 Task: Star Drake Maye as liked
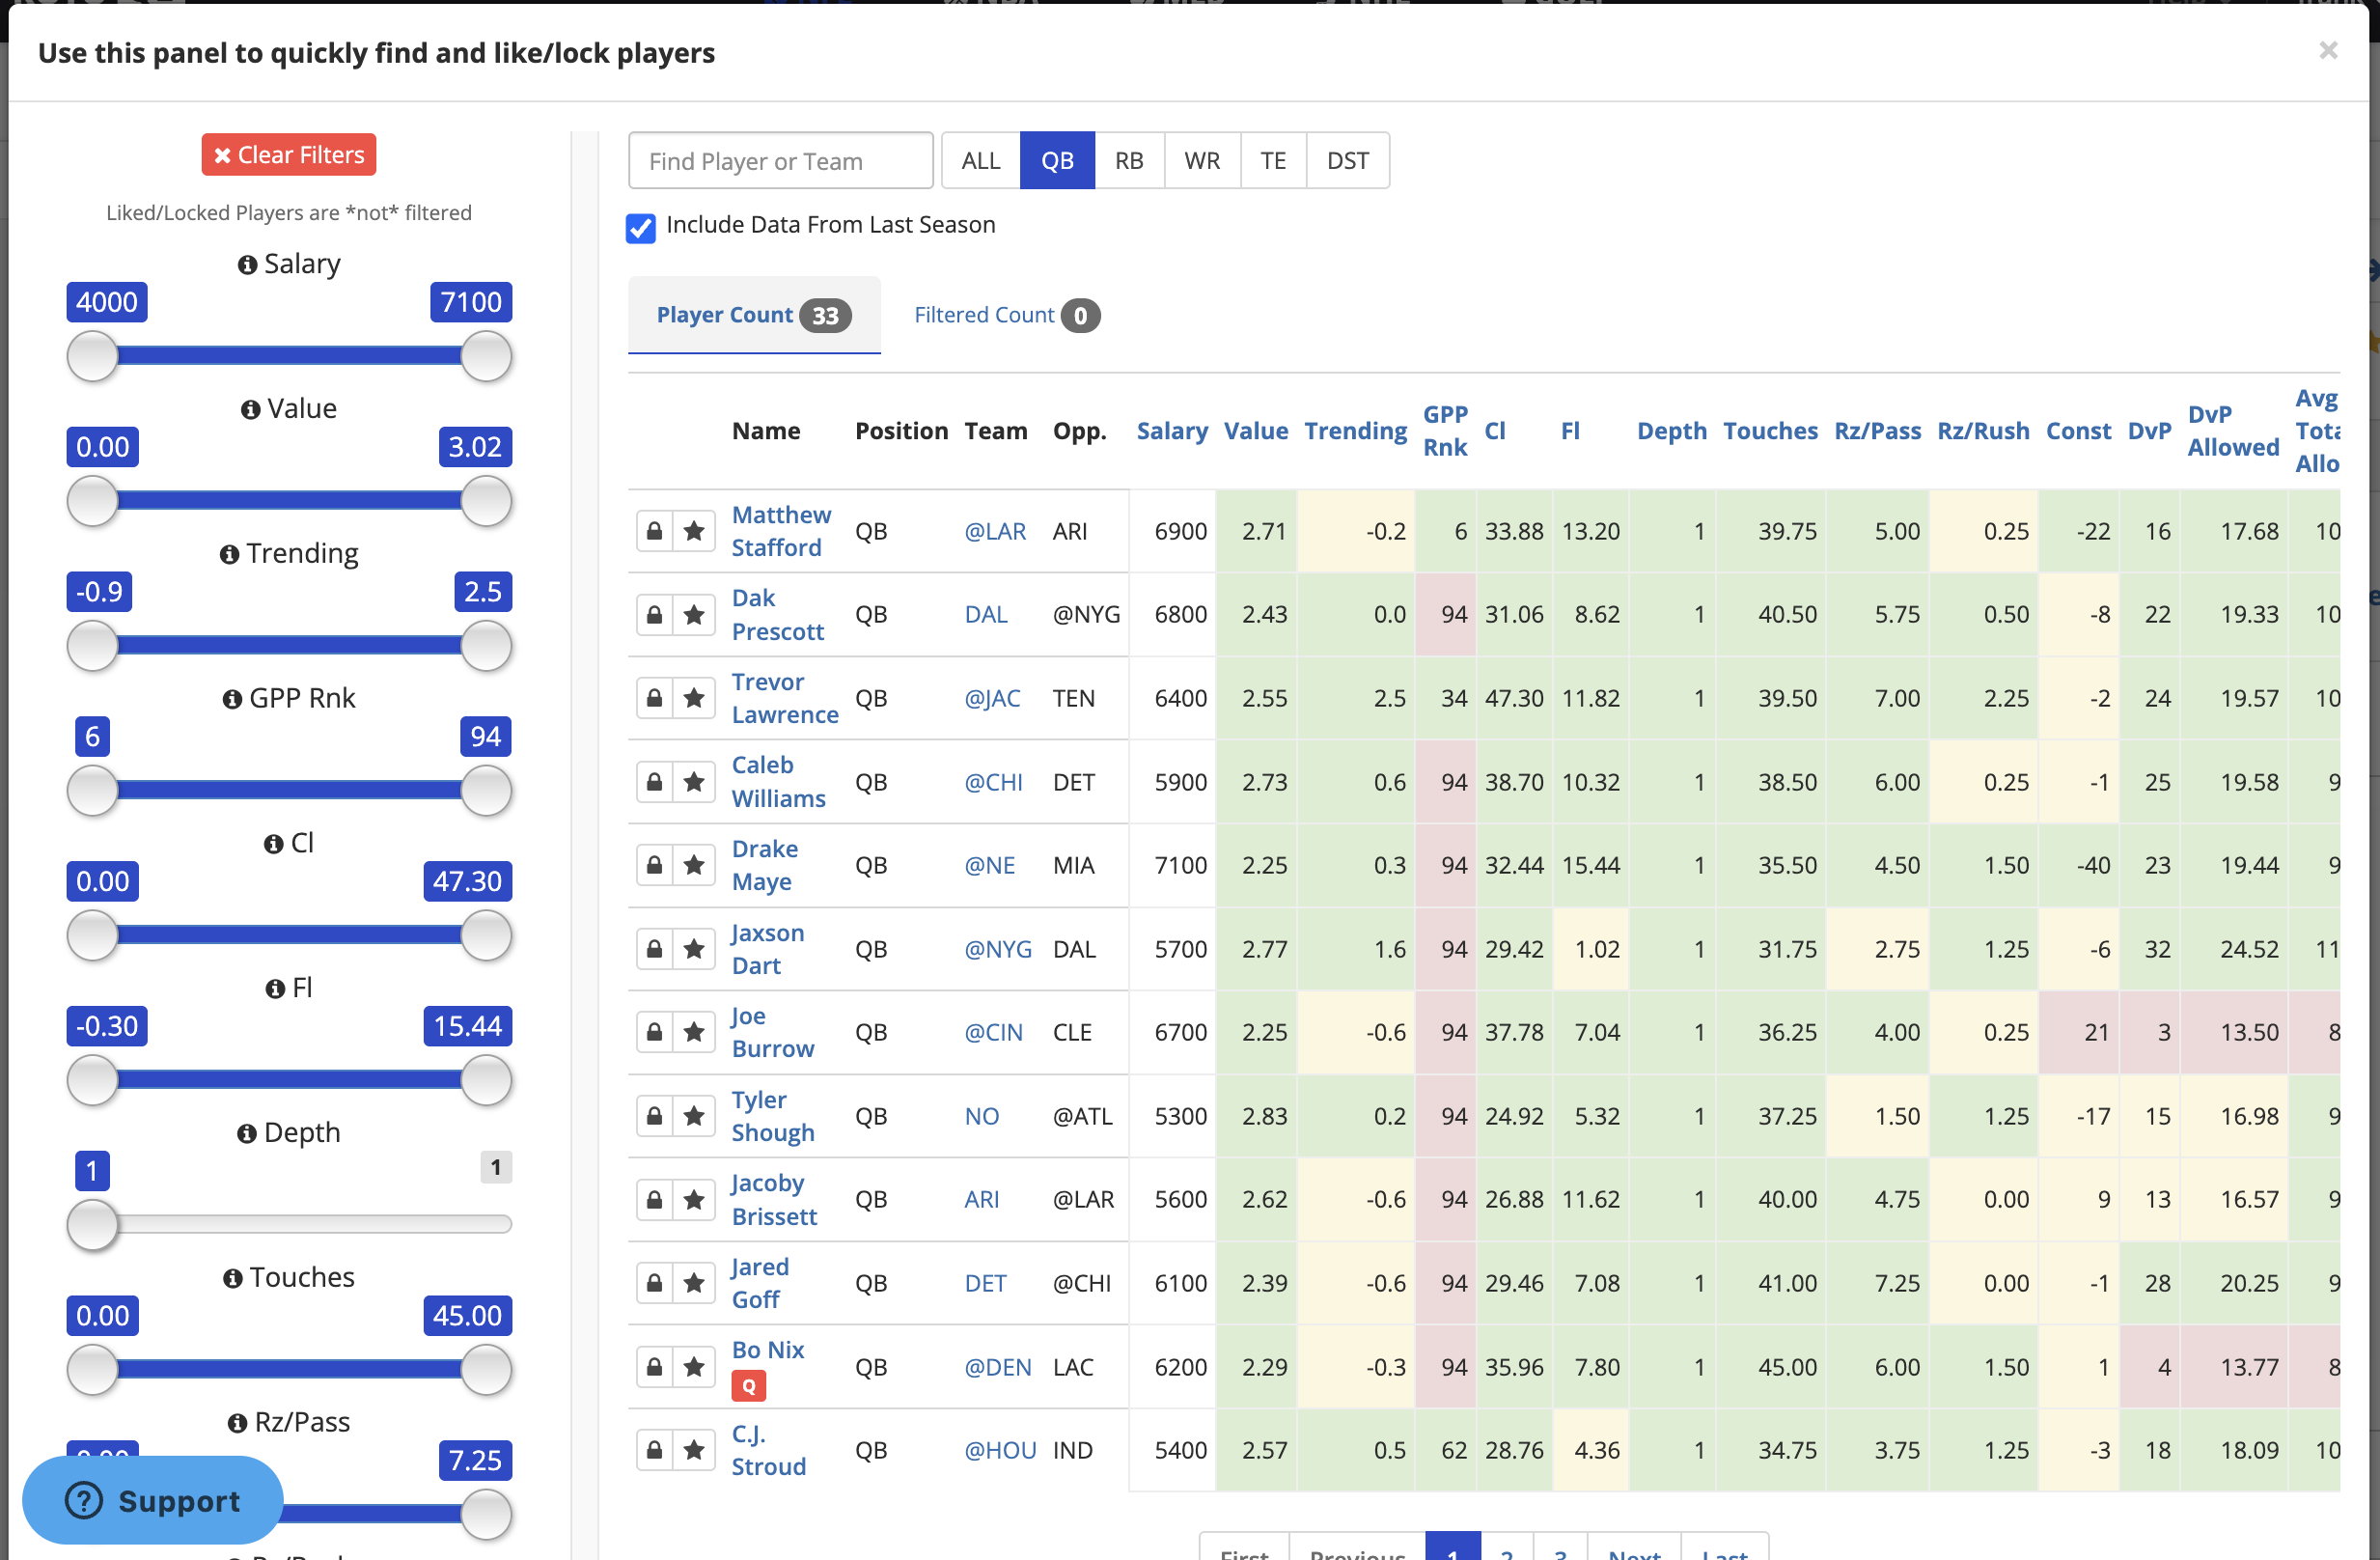coord(694,865)
